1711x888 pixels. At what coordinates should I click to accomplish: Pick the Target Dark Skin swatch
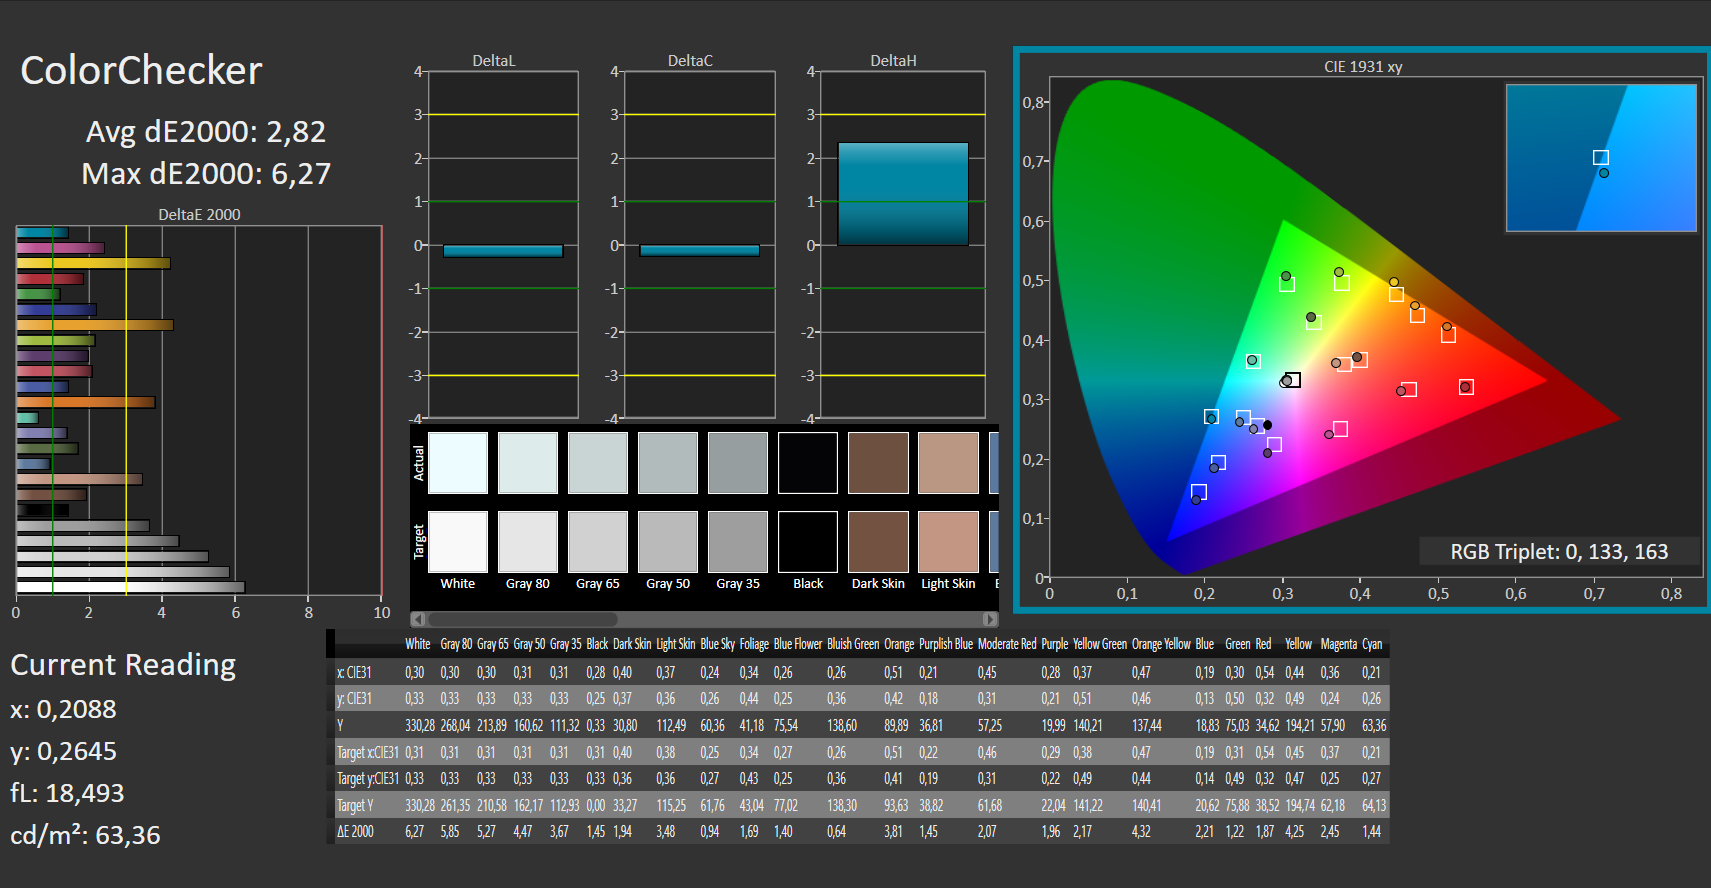[878, 542]
